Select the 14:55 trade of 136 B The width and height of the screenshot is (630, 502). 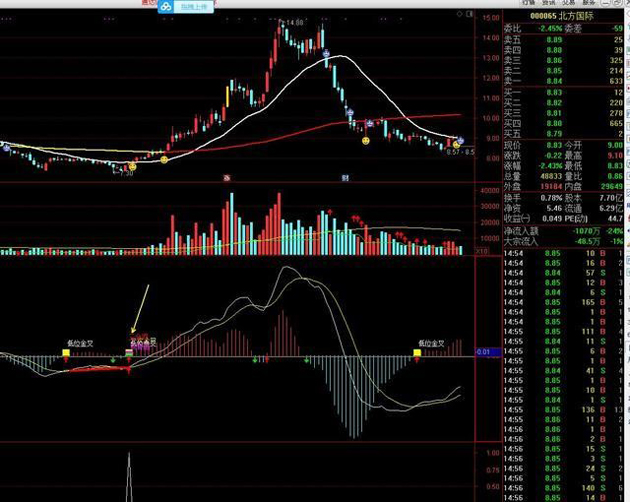click(563, 410)
